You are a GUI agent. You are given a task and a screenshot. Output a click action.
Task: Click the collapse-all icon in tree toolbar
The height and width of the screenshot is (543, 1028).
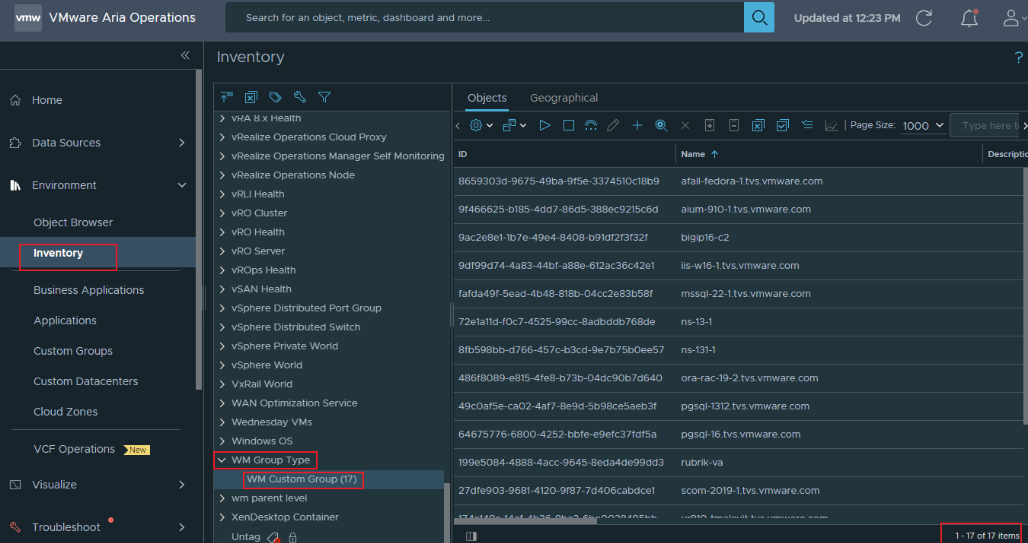click(x=227, y=97)
